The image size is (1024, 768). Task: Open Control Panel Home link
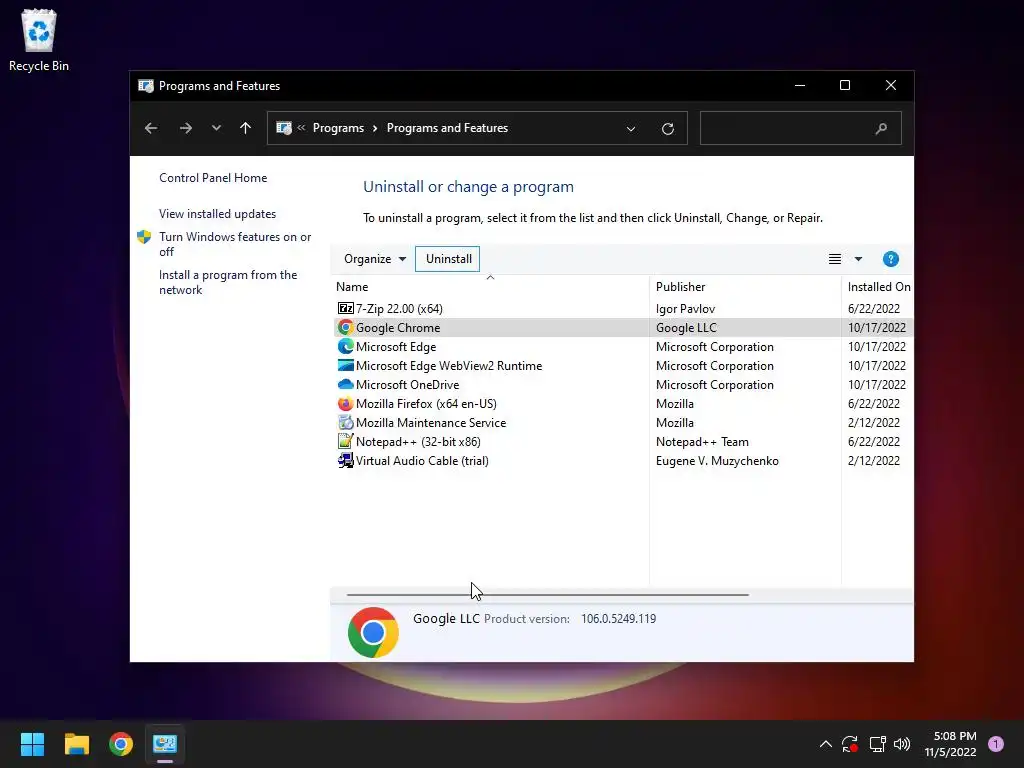[x=213, y=178]
